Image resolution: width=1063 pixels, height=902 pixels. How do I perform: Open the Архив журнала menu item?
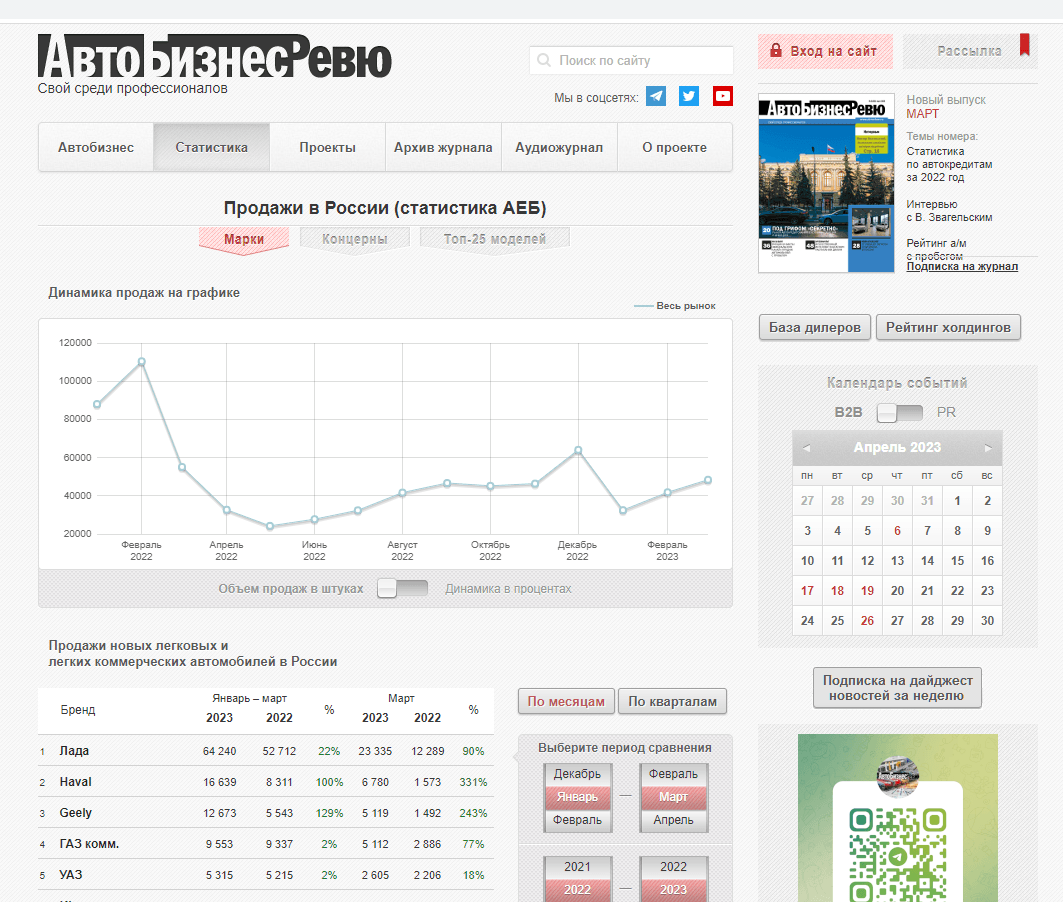tap(443, 147)
